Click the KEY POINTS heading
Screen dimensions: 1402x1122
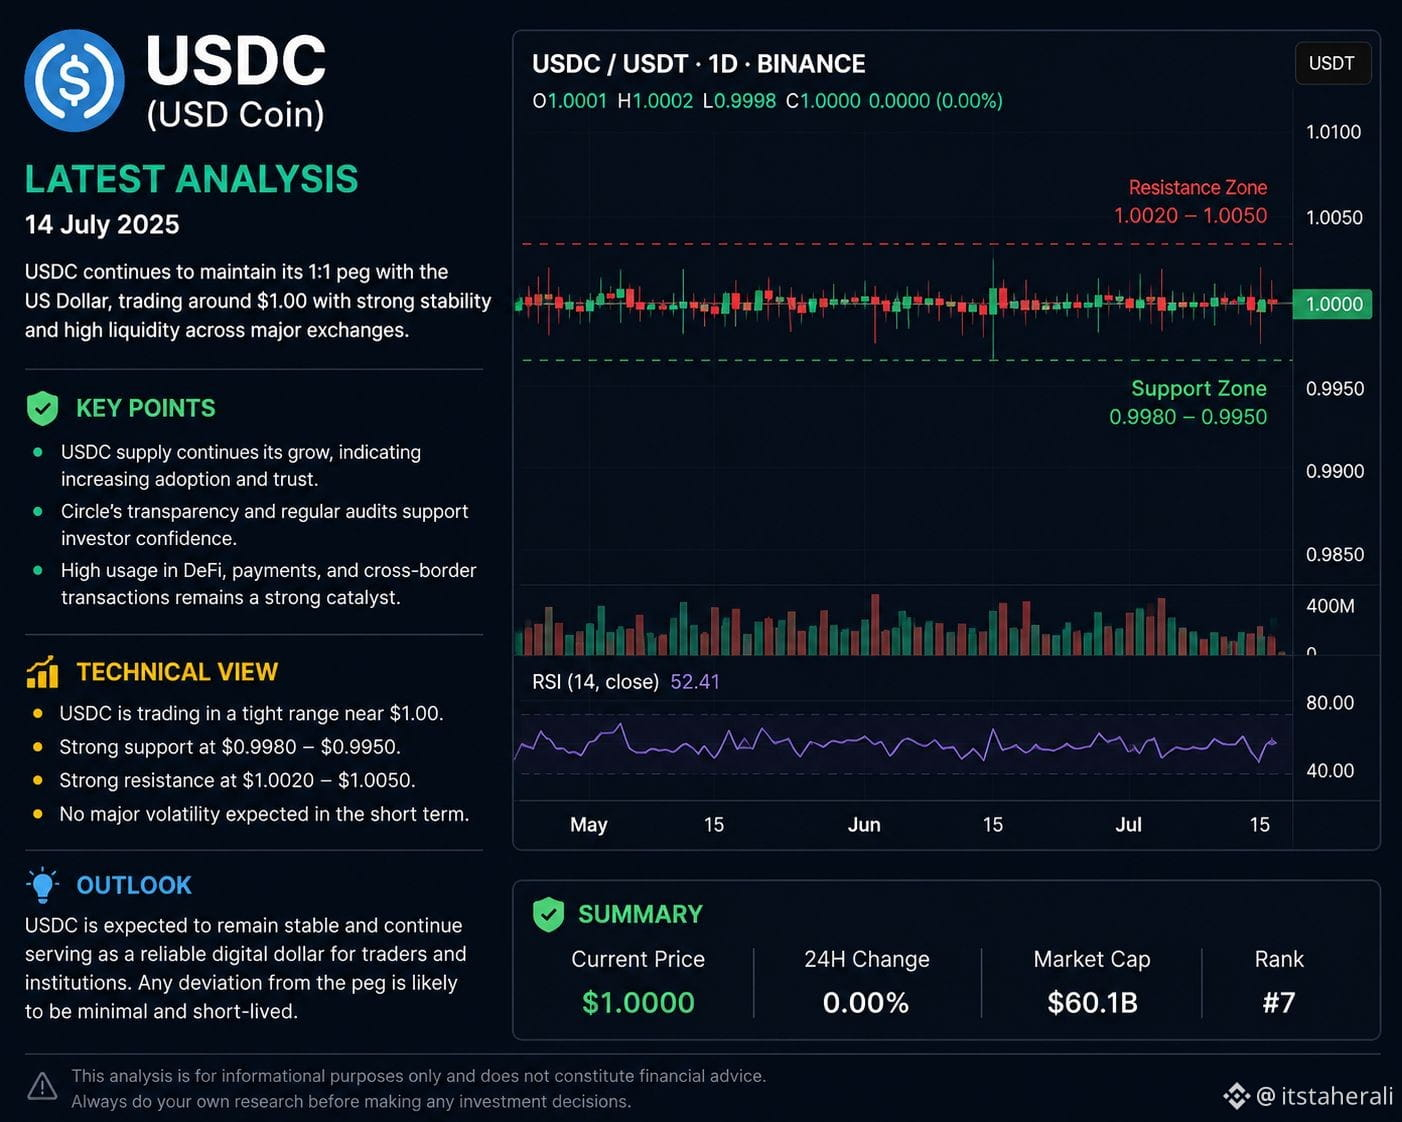pyautogui.click(x=146, y=408)
